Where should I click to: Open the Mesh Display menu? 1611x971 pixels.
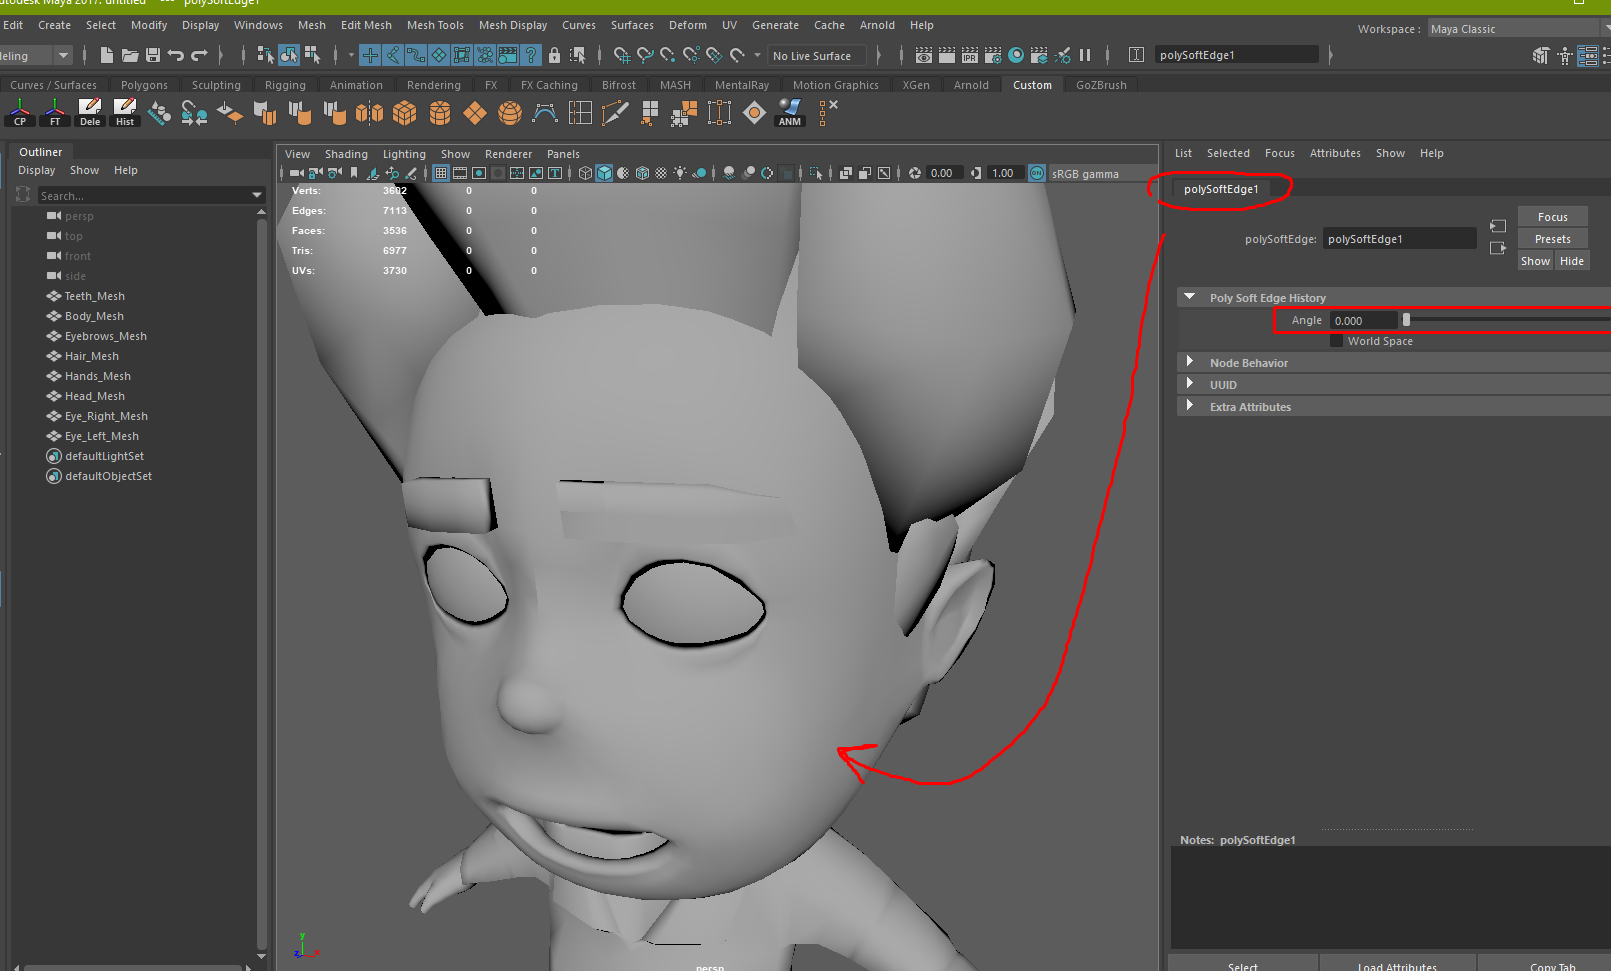click(x=513, y=25)
